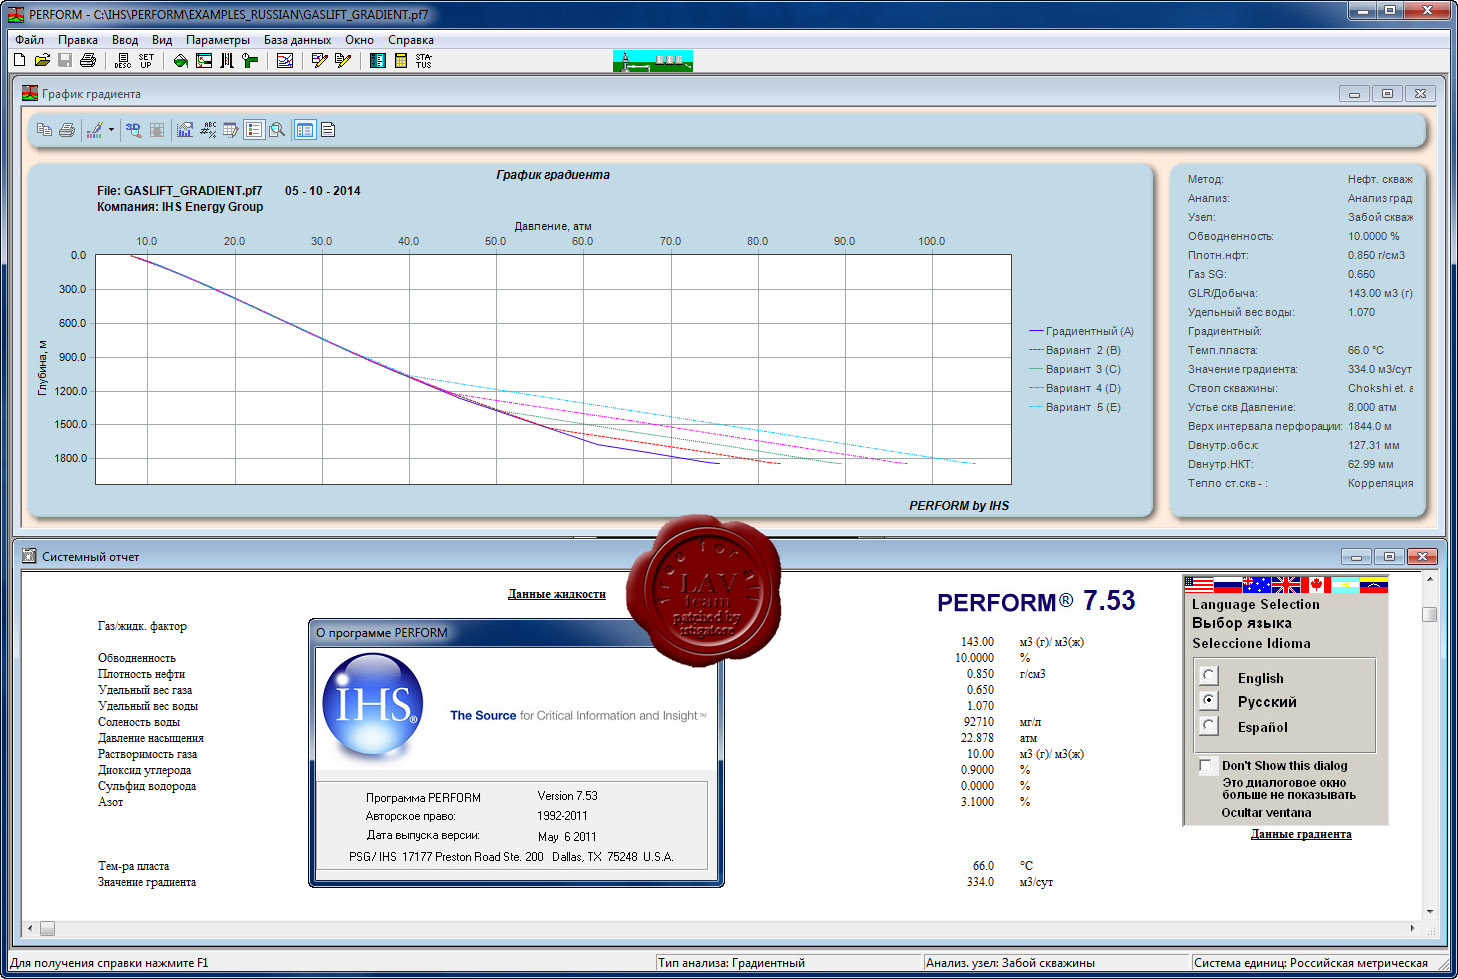Open the Правка menu
Screen dimensions: 1458x979
coord(78,40)
